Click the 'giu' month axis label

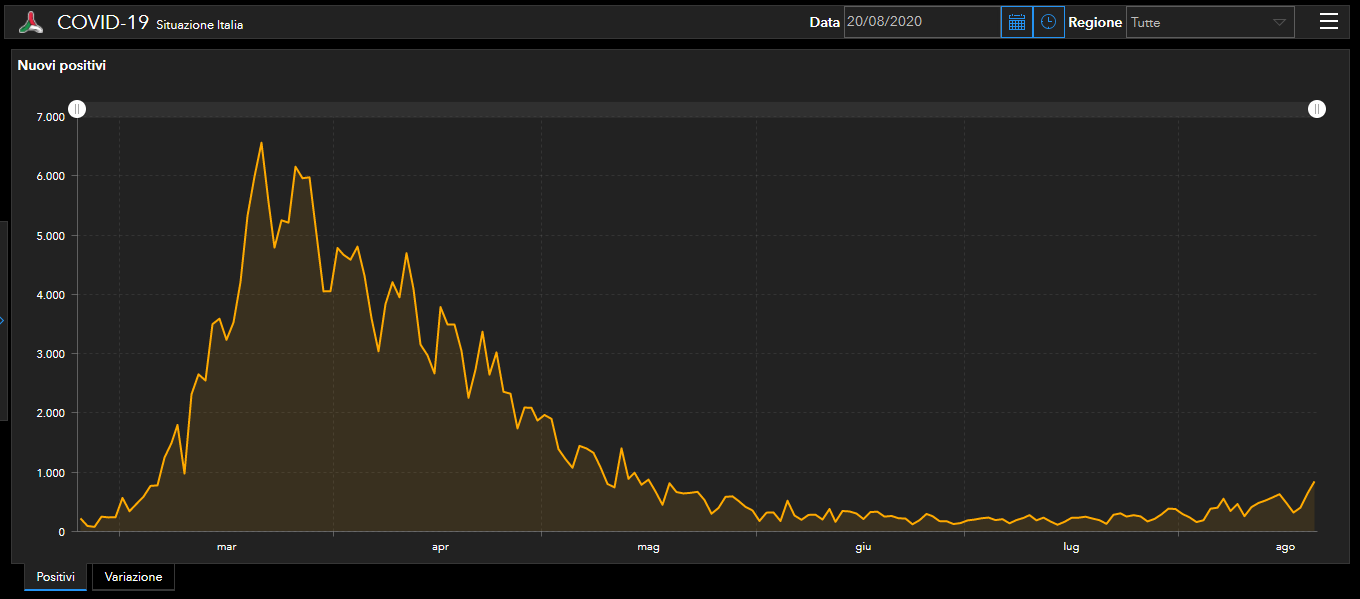tap(863, 547)
